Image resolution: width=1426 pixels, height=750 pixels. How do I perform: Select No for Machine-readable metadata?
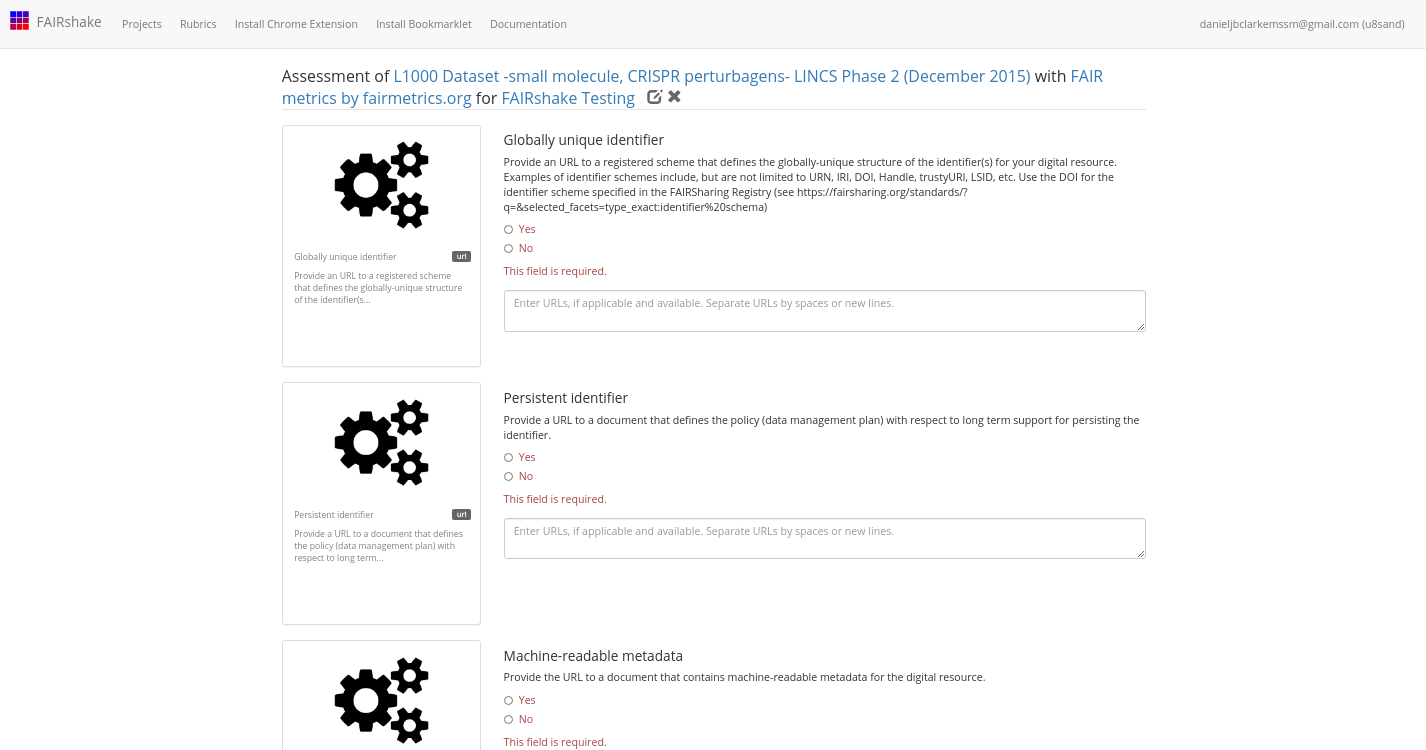(x=508, y=719)
